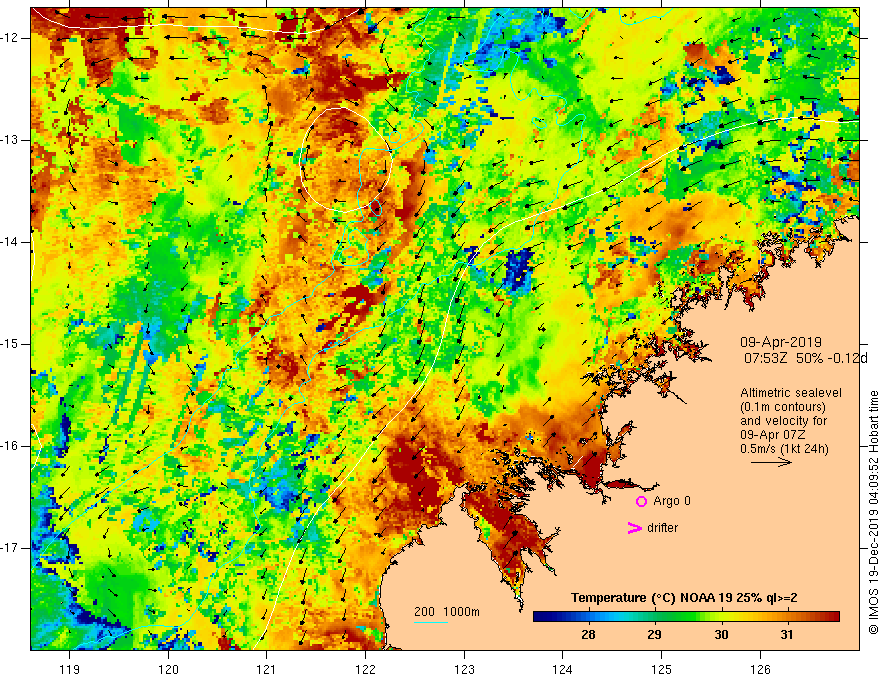This screenshot has width=880, height=680.
Task: Click longitude axis label '120'
Action: pyautogui.click(x=168, y=669)
